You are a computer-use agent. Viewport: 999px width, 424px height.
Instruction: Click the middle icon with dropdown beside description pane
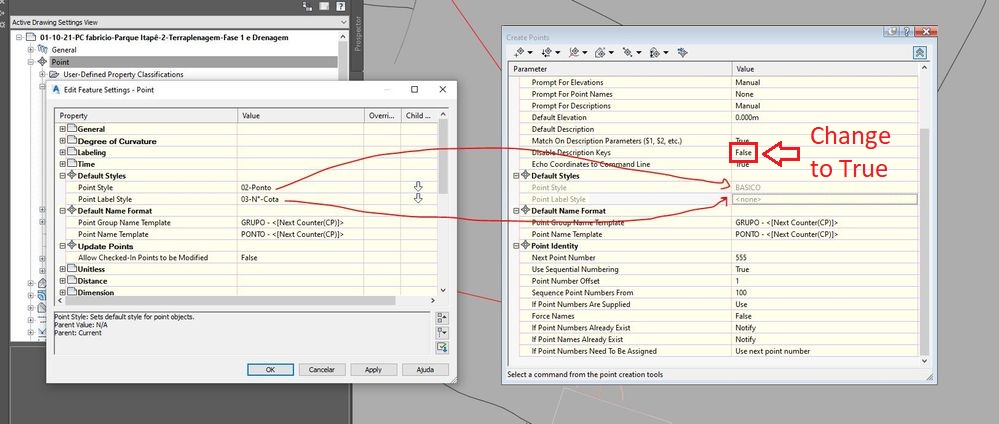pos(442,332)
